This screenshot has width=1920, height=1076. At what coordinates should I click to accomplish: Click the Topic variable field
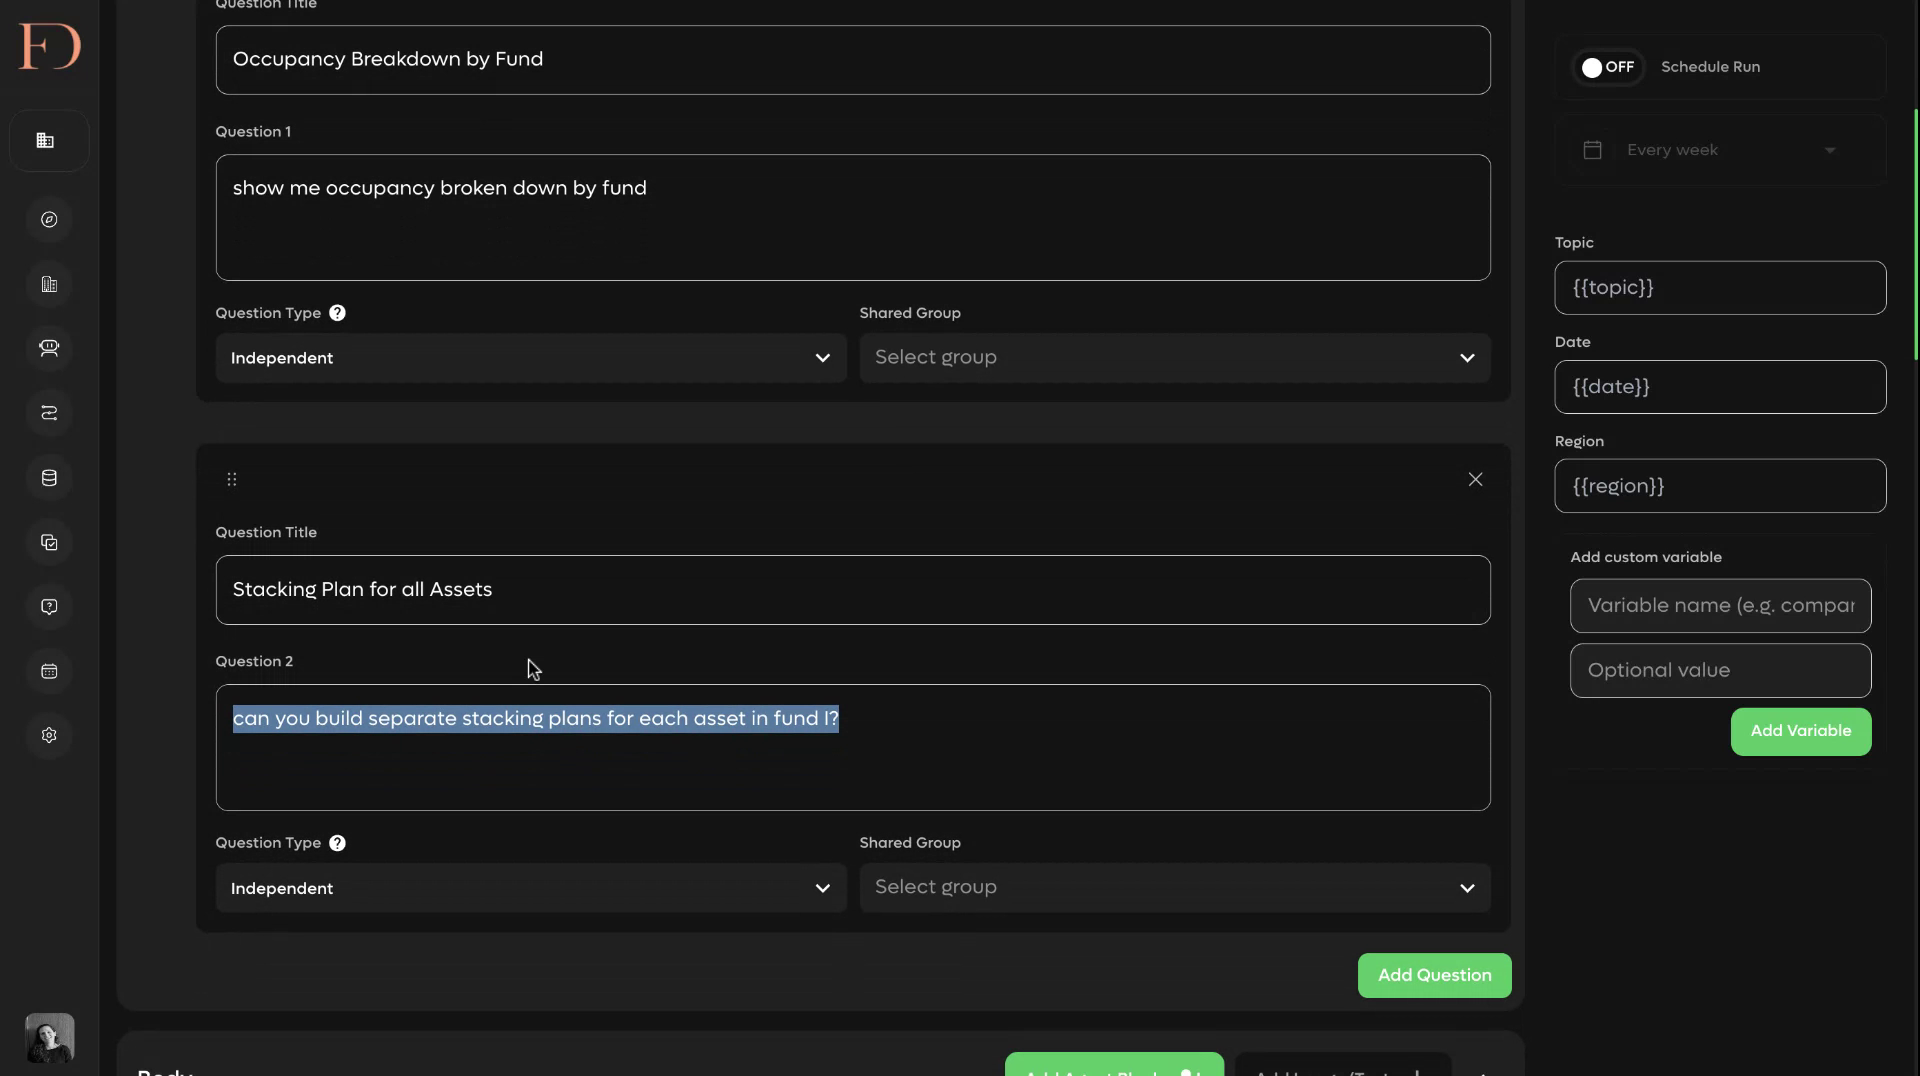point(1720,288)
